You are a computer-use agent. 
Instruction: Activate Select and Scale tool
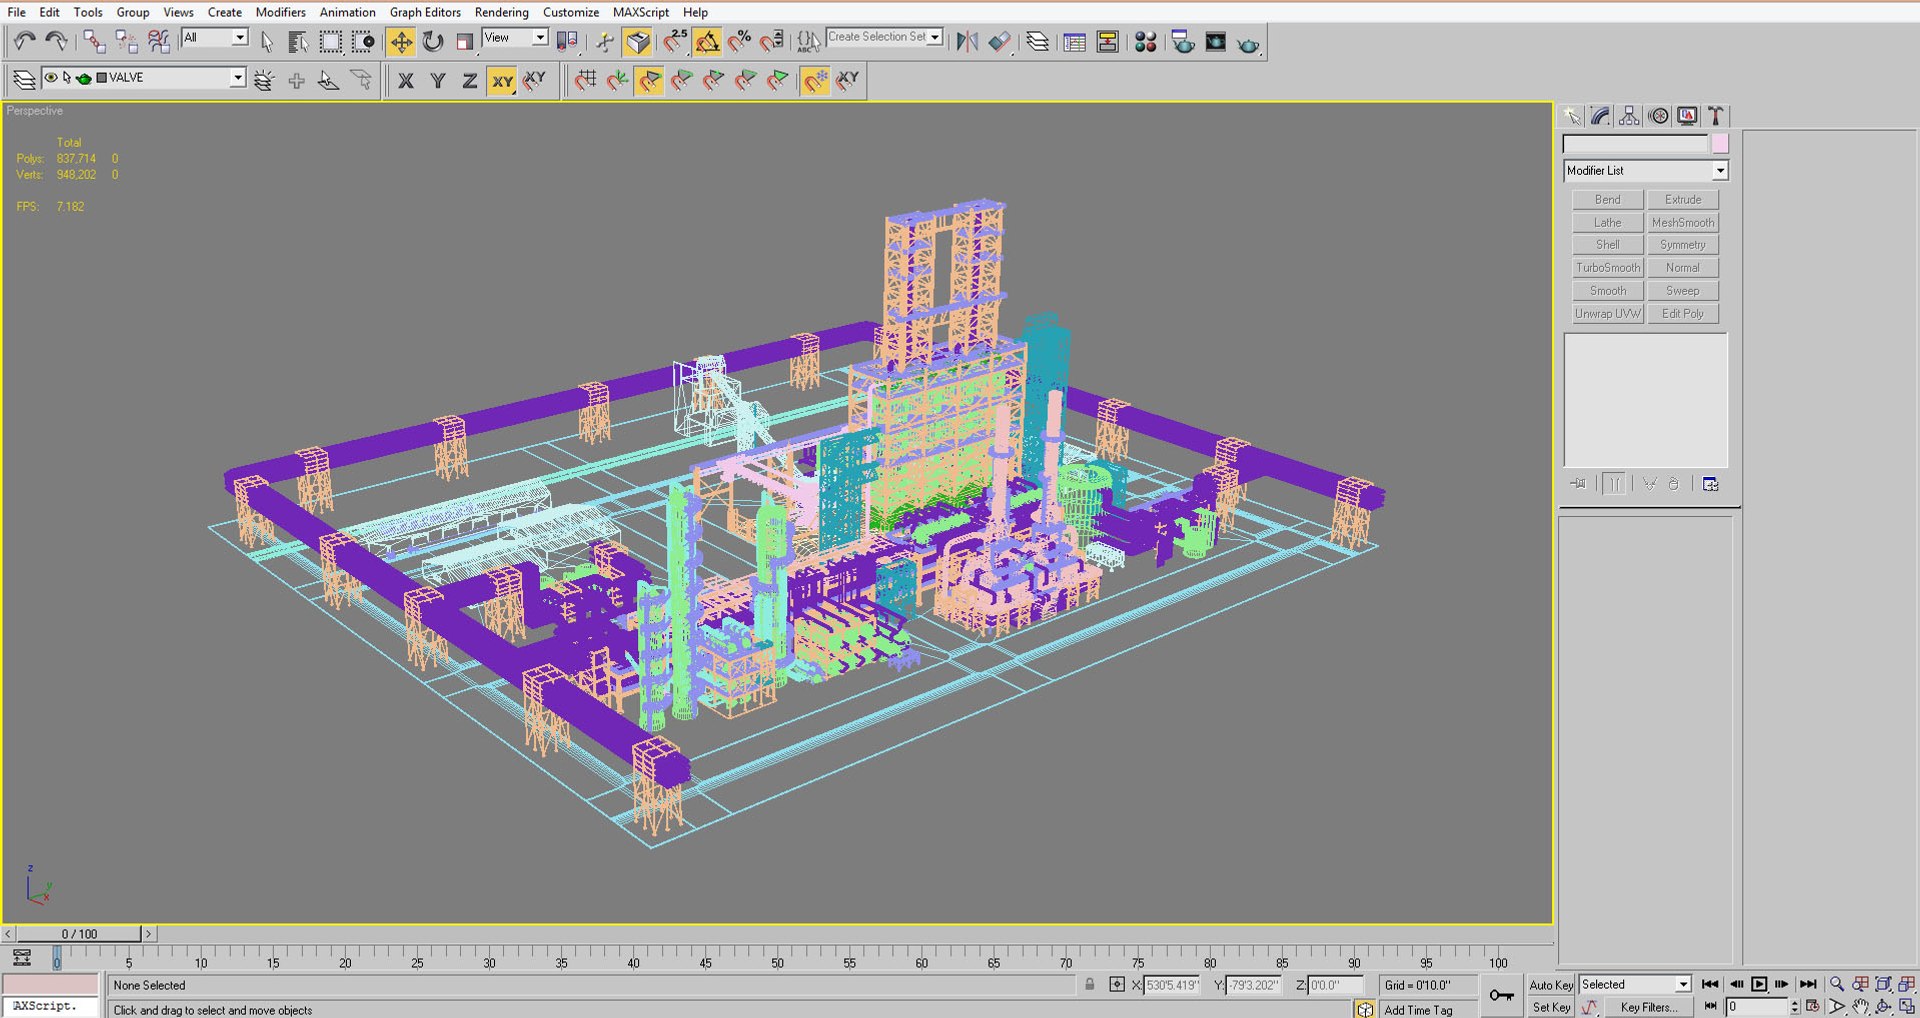point(465,41)
